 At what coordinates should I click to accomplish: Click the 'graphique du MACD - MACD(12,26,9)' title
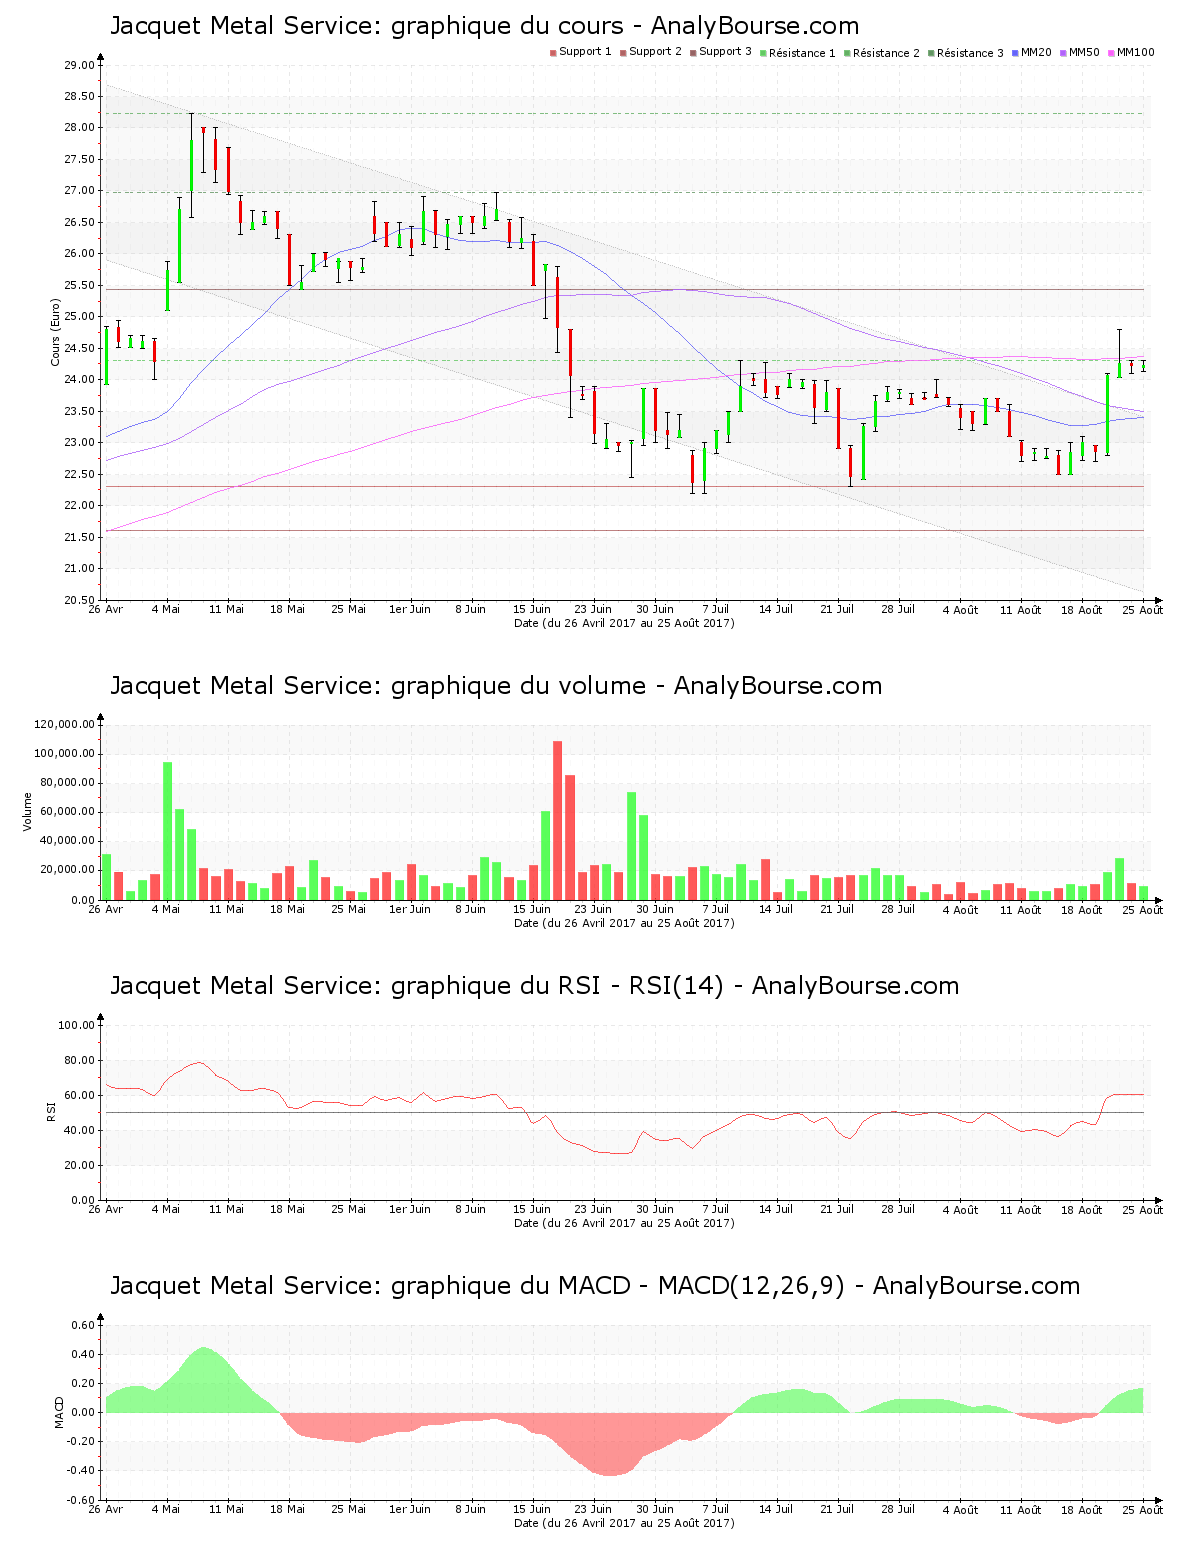(595, 1286)
